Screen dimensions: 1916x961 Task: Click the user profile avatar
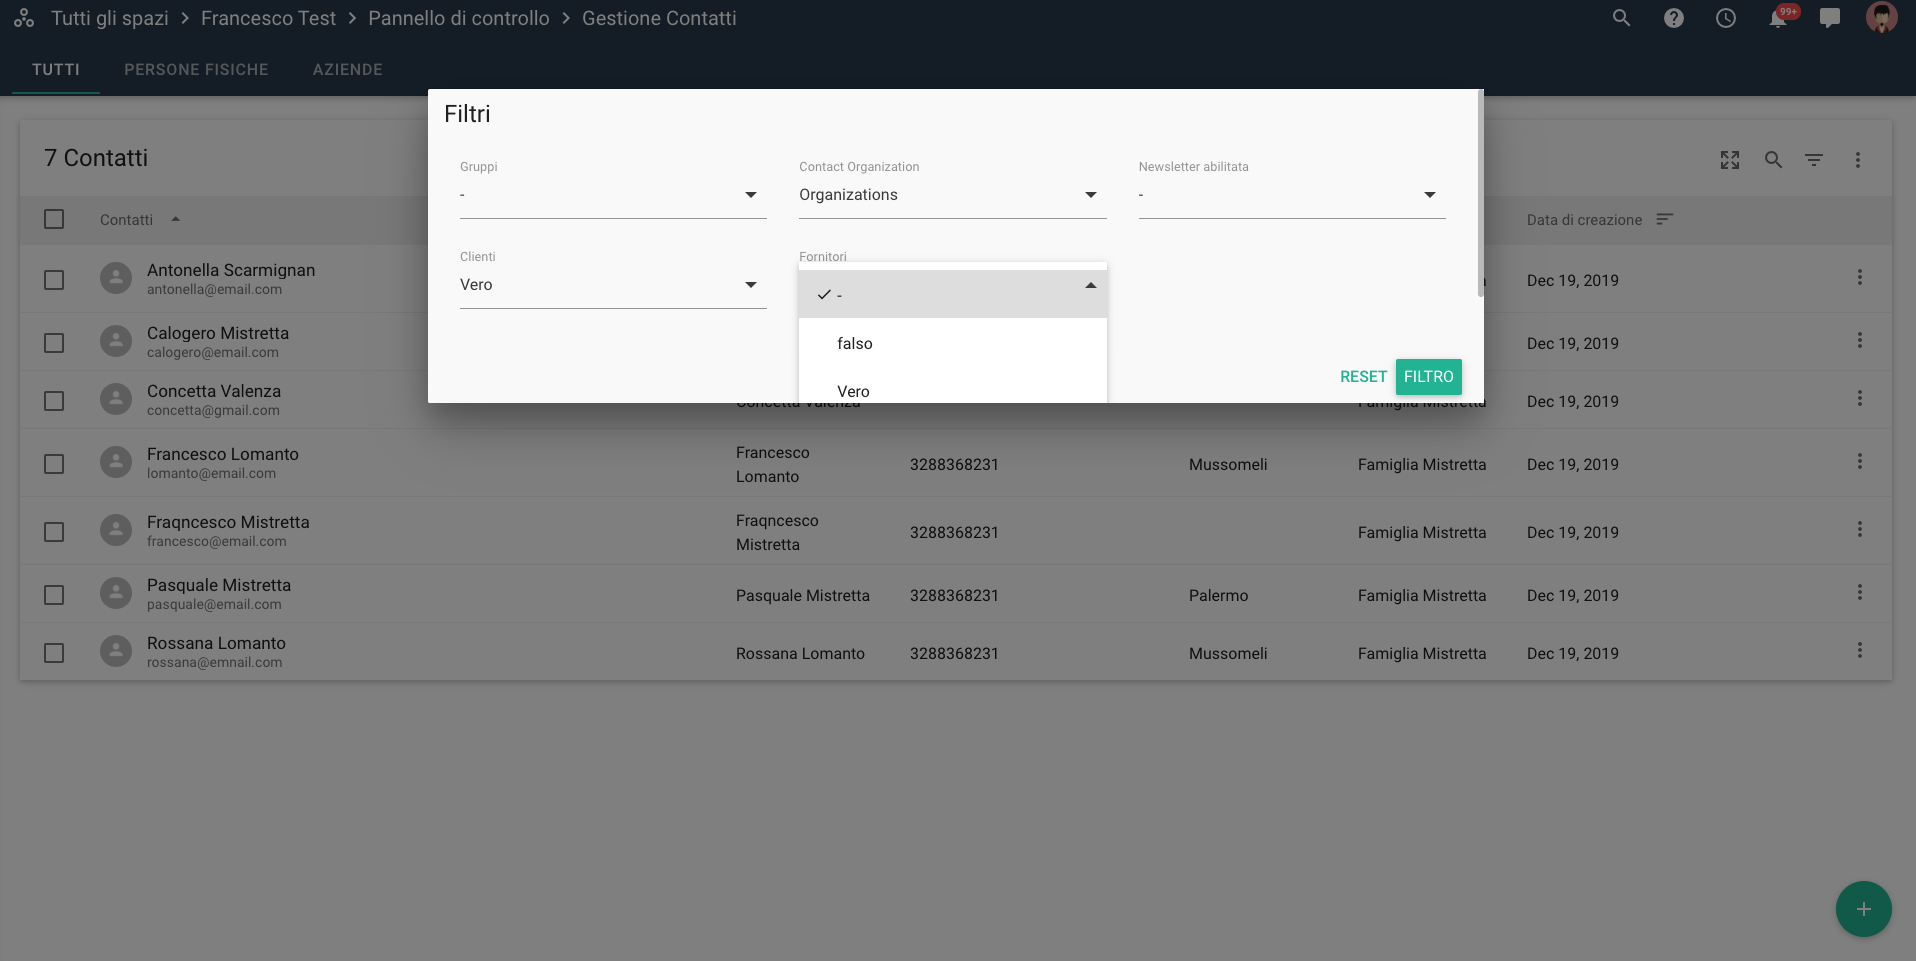[x=1881, y=18]
